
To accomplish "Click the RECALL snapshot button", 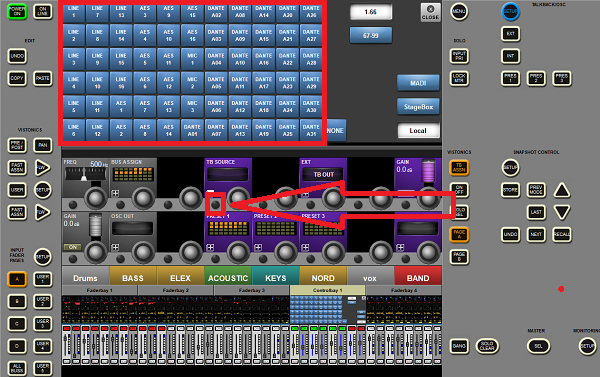I will (x=562, y=234).
